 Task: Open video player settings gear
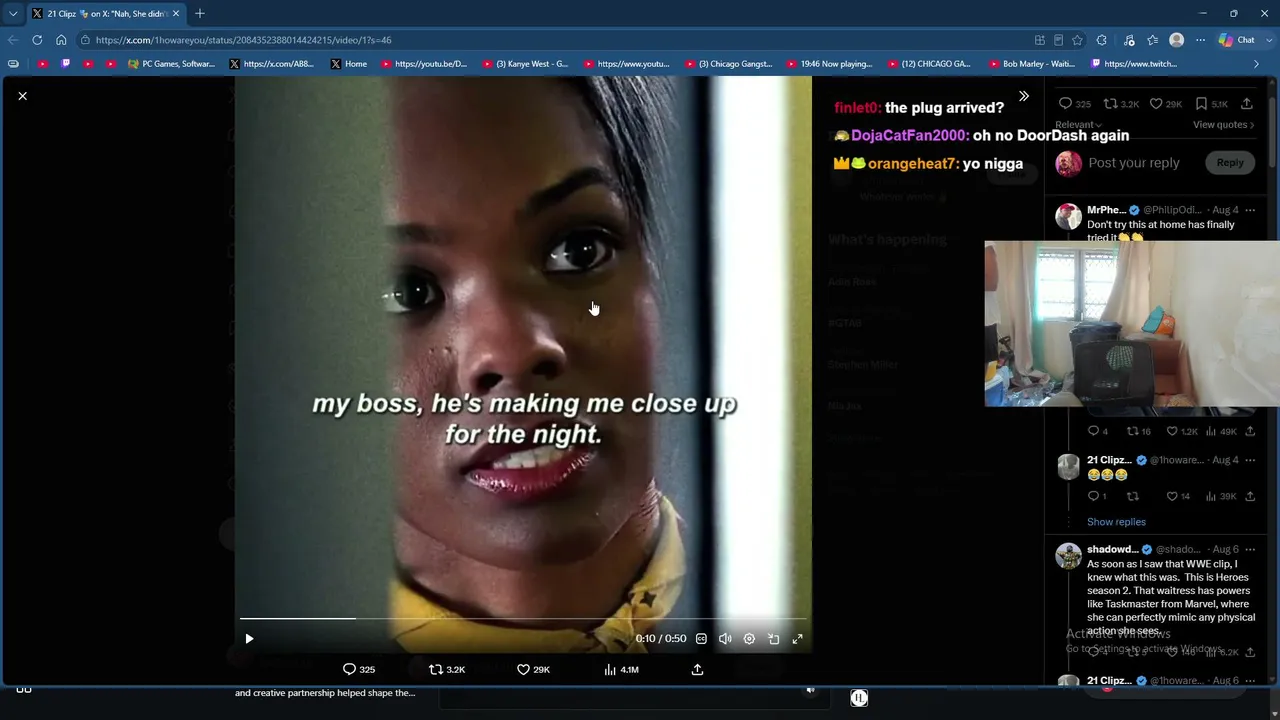pos(749,639)
